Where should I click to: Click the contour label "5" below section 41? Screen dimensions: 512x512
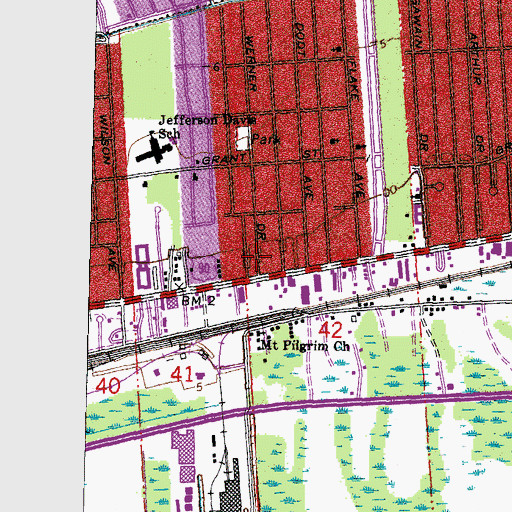point(199,387)
